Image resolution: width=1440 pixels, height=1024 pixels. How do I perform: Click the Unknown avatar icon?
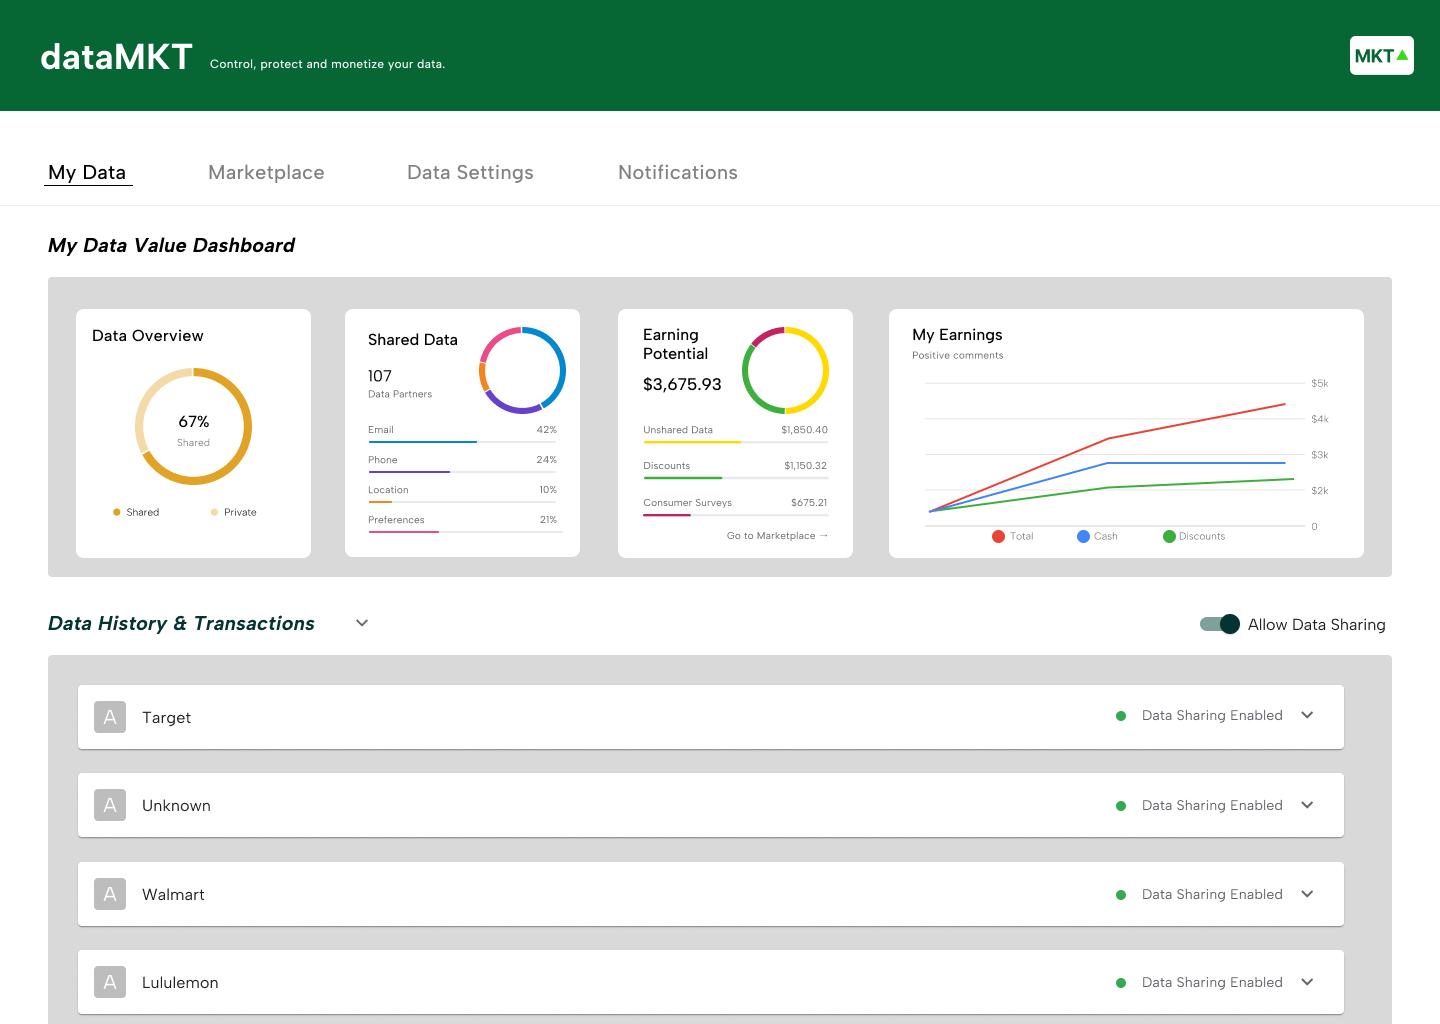tap(110, 805)
